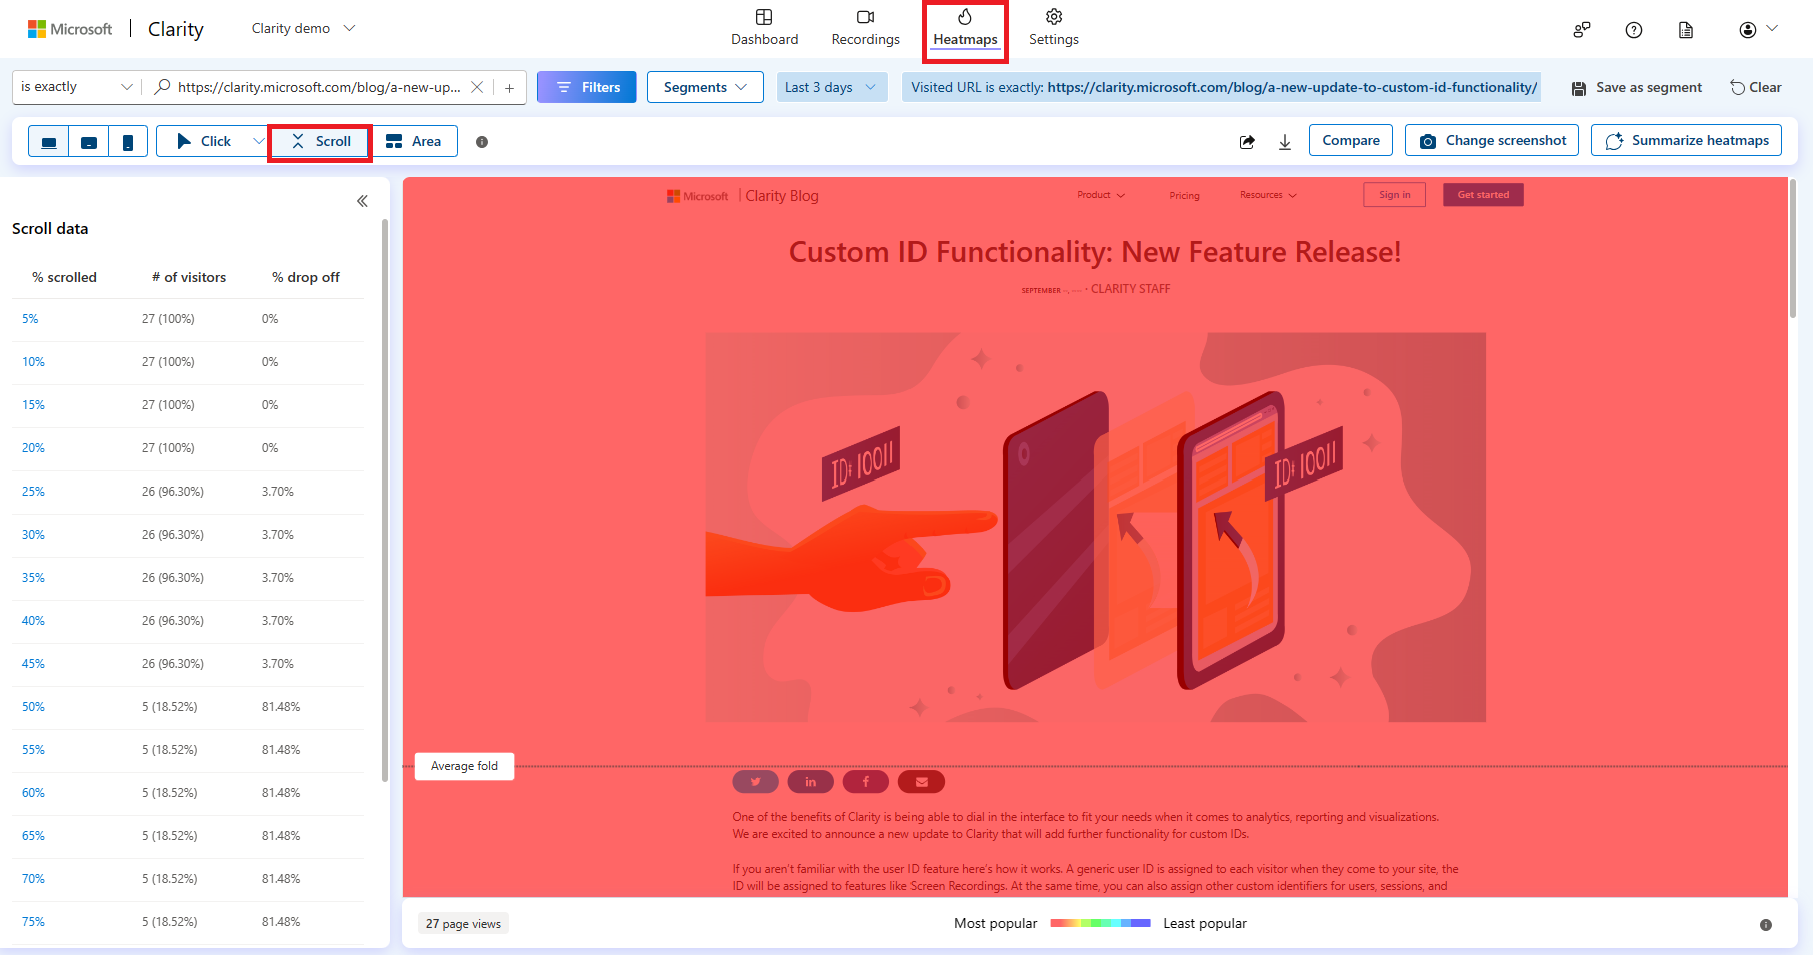Select the Click heatmap type
Screen dimensions: 1814x956
pyautogui.click(x=204, y=142)
